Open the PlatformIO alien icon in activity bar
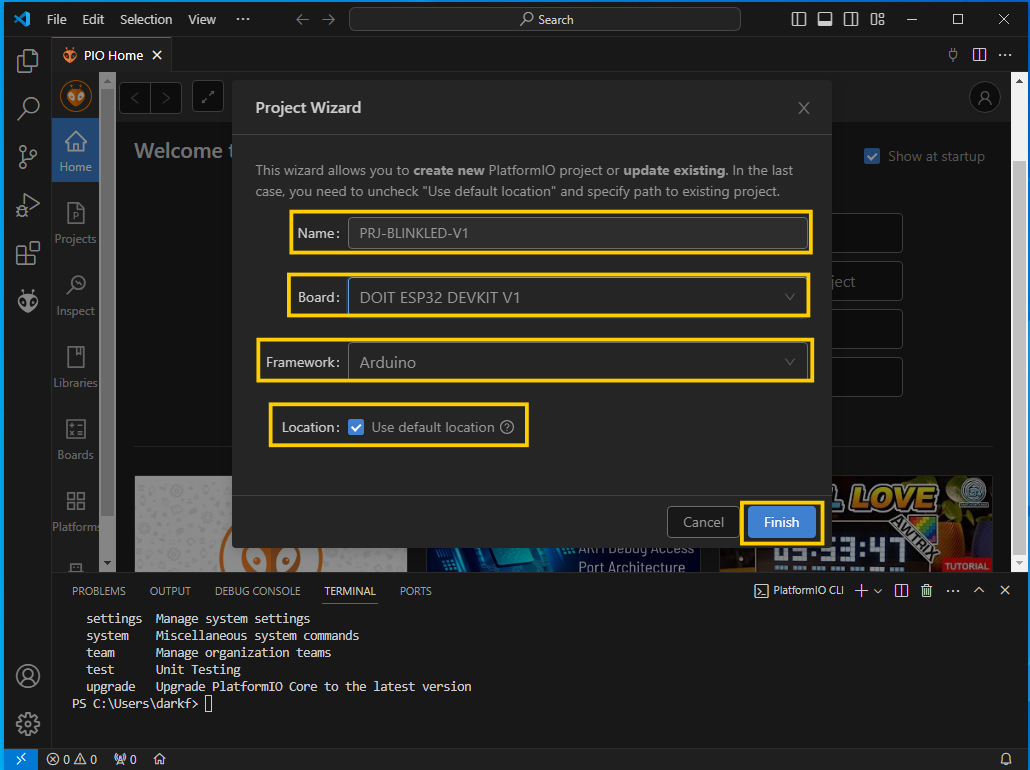Viewport: 1030px width, 770px height. click(28, 301)
